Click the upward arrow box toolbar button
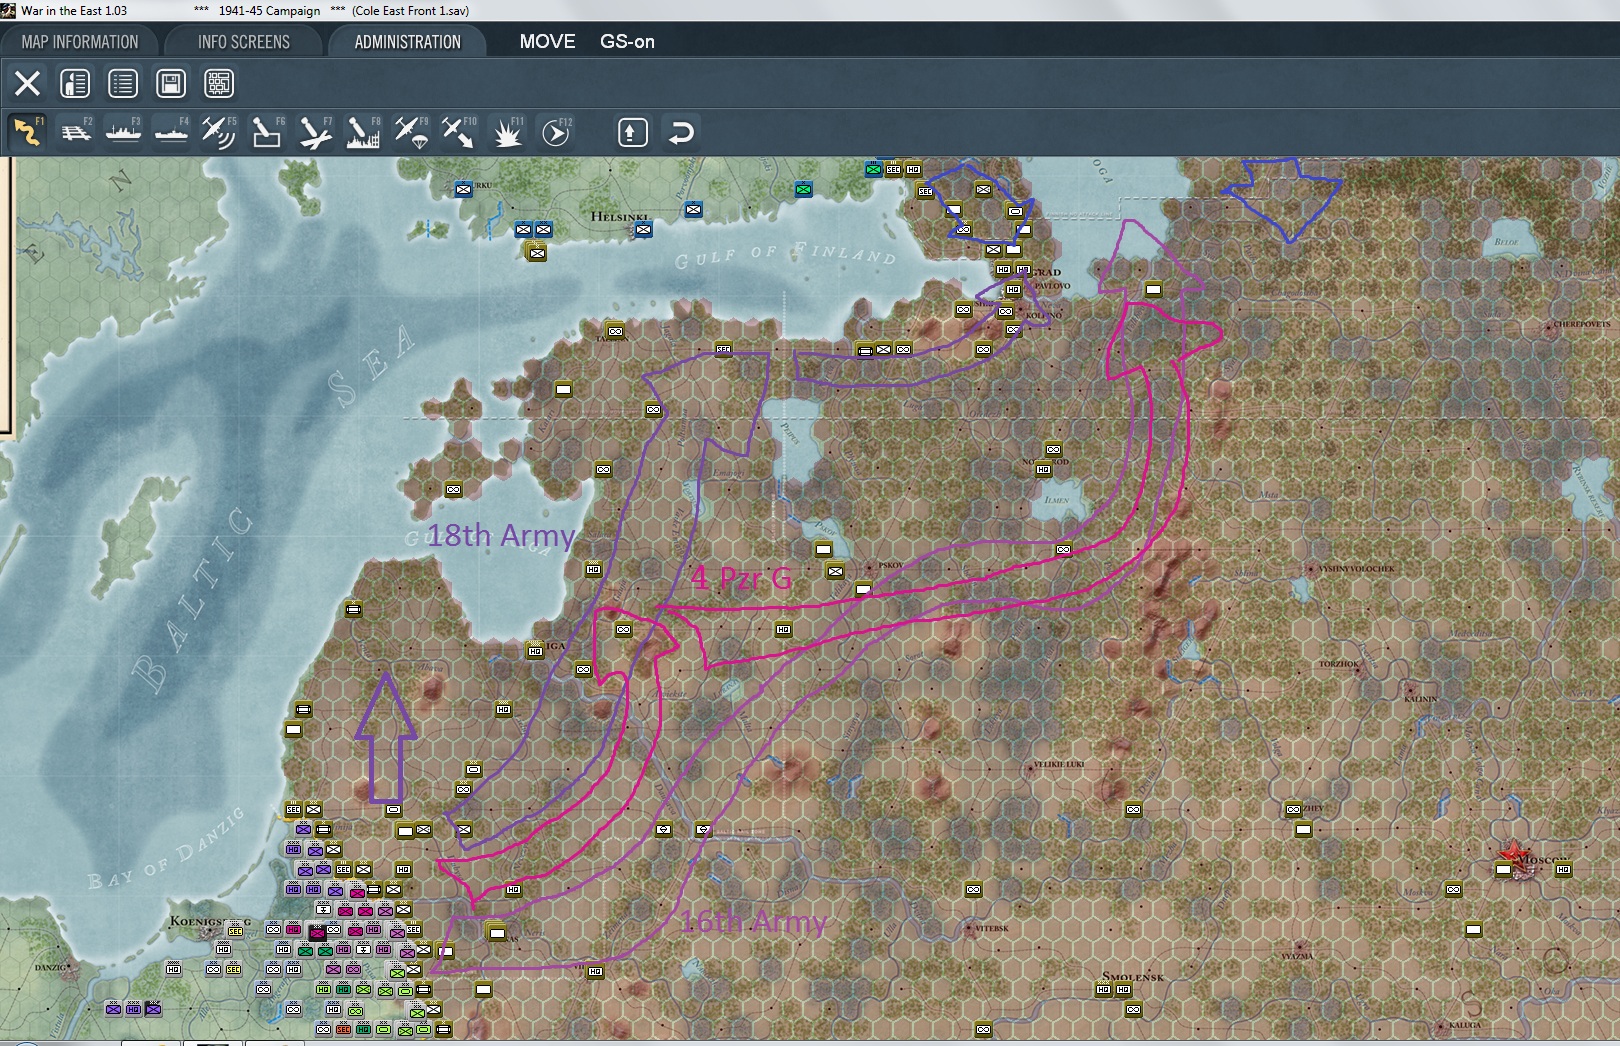Viewport: 1620px width, 1046px height. pos(633,132)
